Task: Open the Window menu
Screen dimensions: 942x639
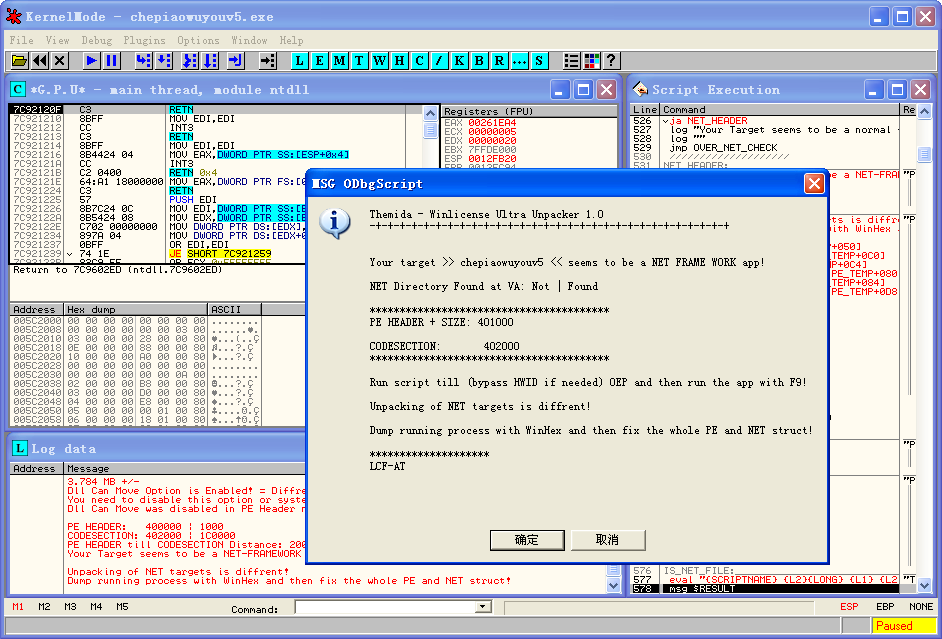Action: pyautogui.click(x=249, y=40)
